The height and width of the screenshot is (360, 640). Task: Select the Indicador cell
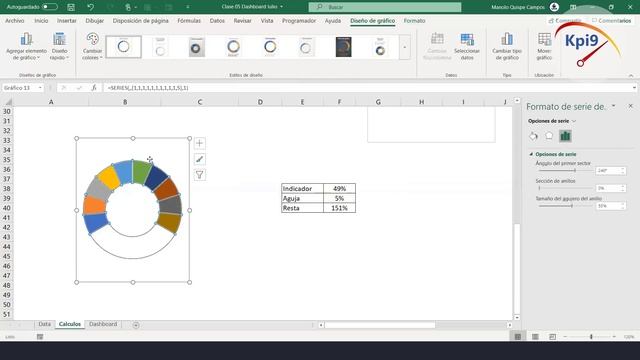[x=302, y=189]
